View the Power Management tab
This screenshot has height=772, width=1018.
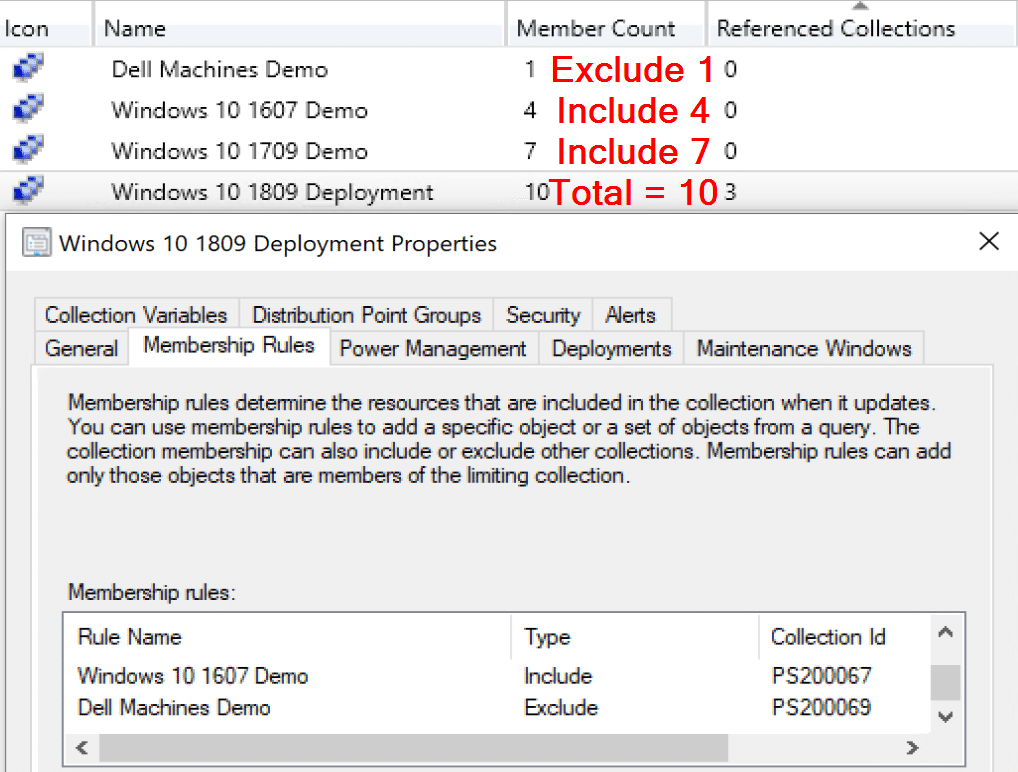click(x=432, y=348)
